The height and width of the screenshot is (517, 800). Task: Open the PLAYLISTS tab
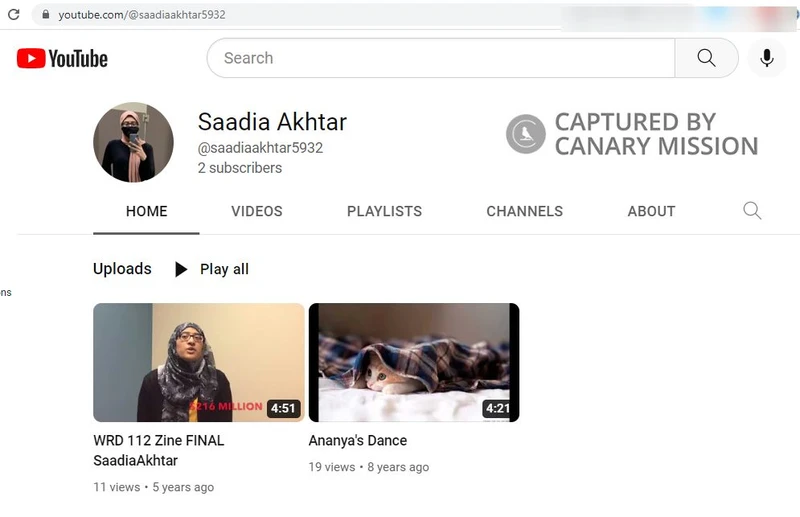[384, 211]
